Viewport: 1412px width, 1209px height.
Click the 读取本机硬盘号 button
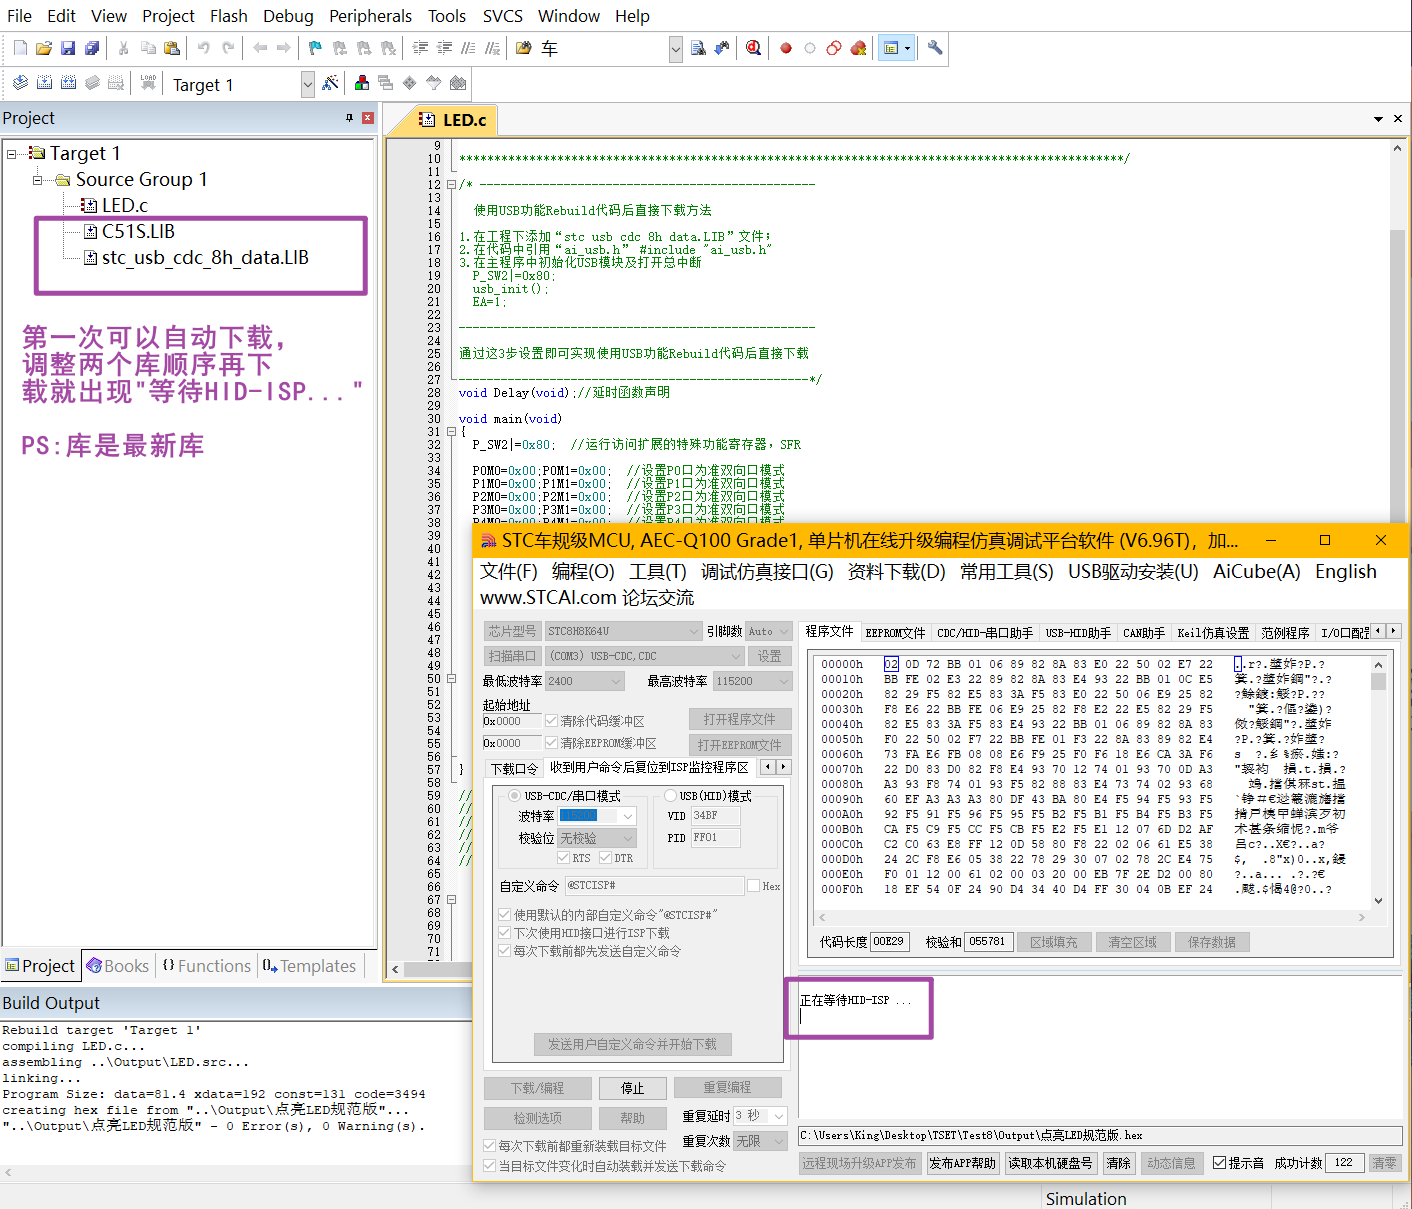coord(1050,1163)
